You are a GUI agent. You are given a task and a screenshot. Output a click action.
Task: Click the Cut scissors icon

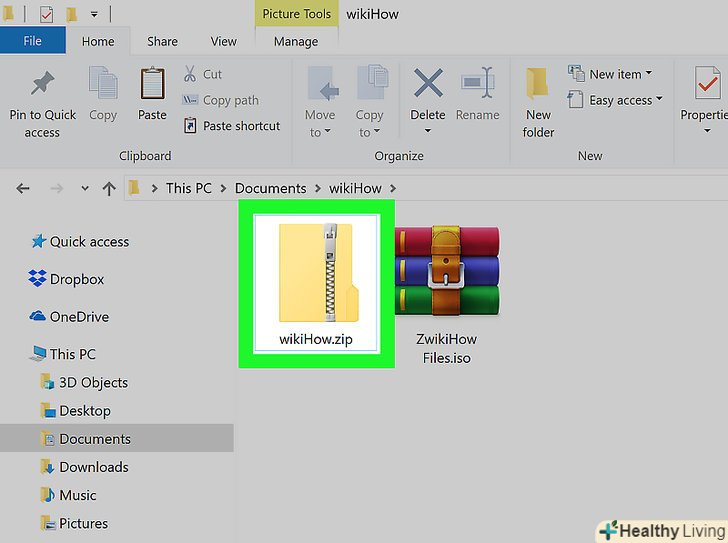click(189, 74)
